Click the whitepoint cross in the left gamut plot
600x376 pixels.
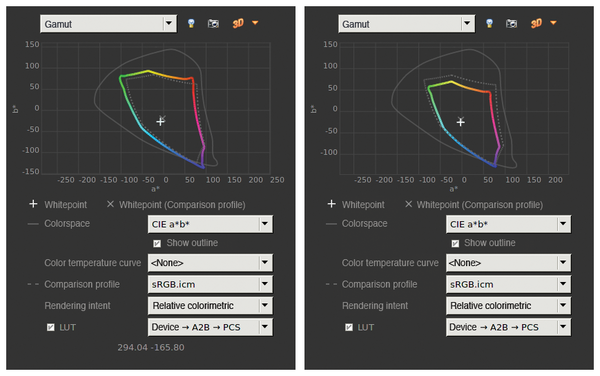(160, 122)
